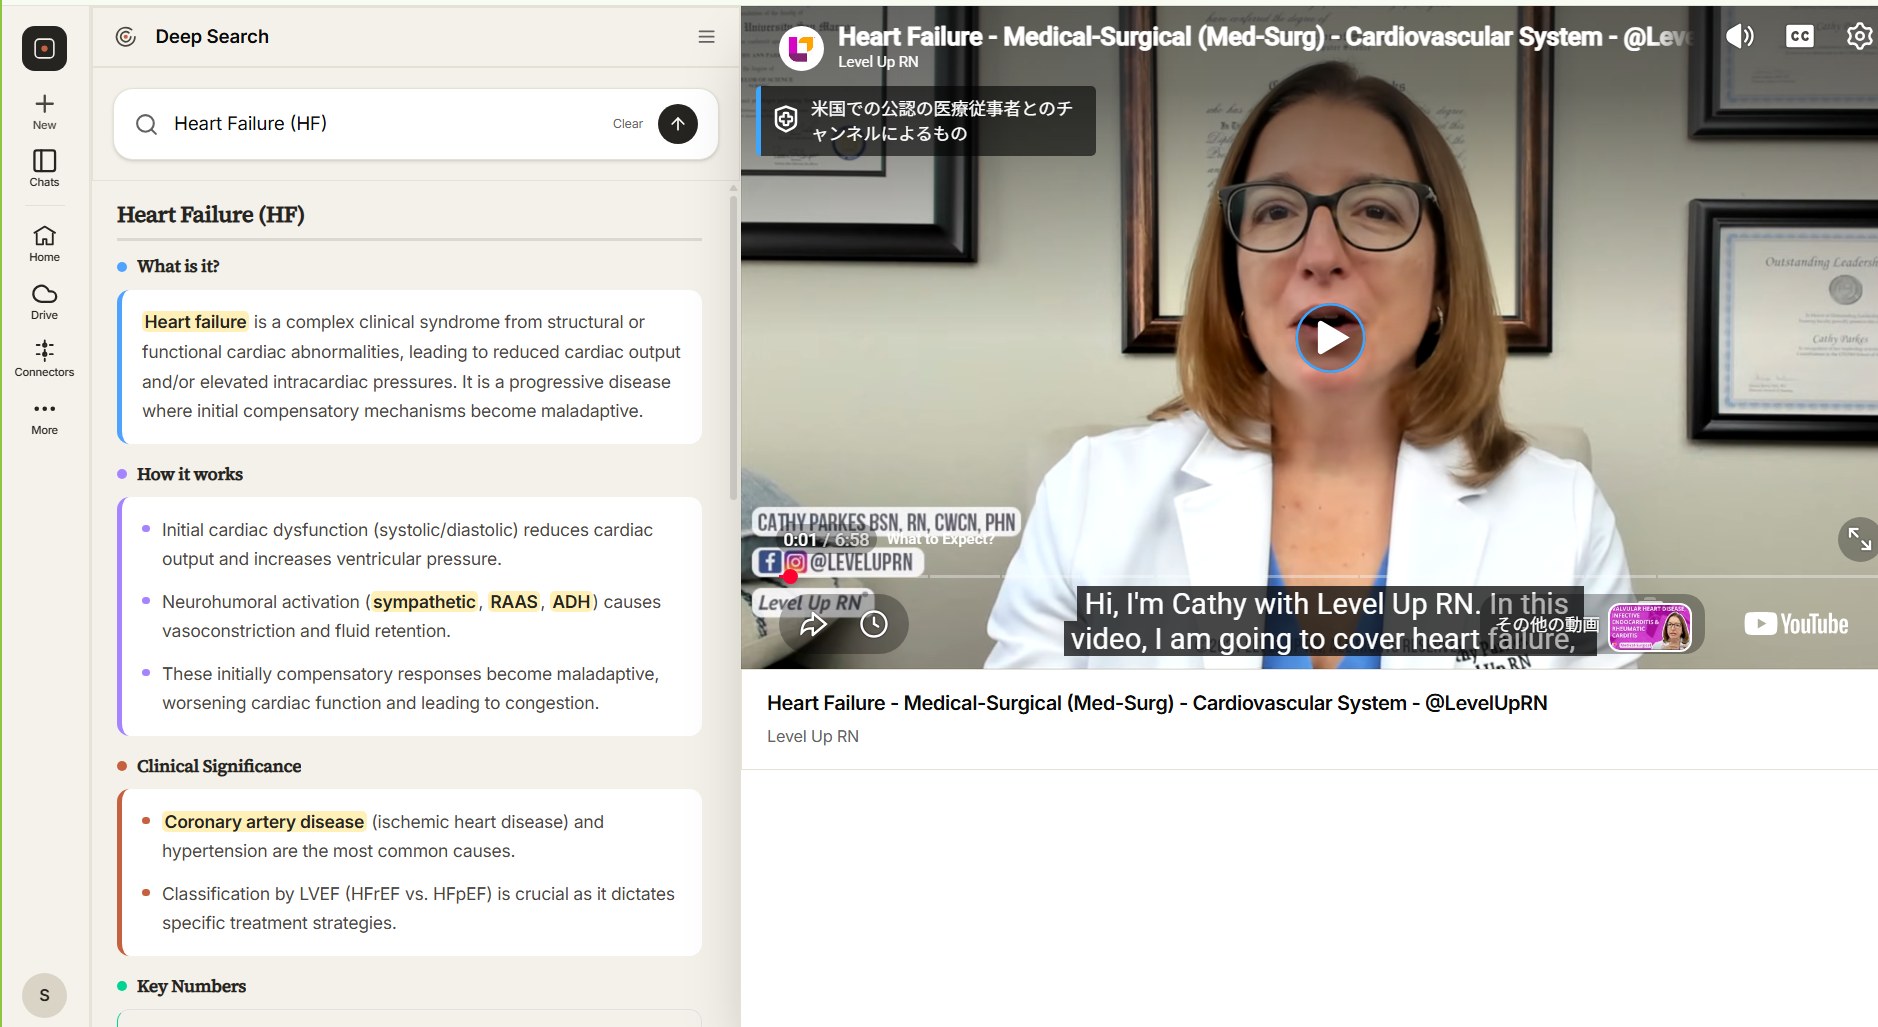Open Drive from the sidebar
The image size is (1878, 1027).
[x=44, y=302]
